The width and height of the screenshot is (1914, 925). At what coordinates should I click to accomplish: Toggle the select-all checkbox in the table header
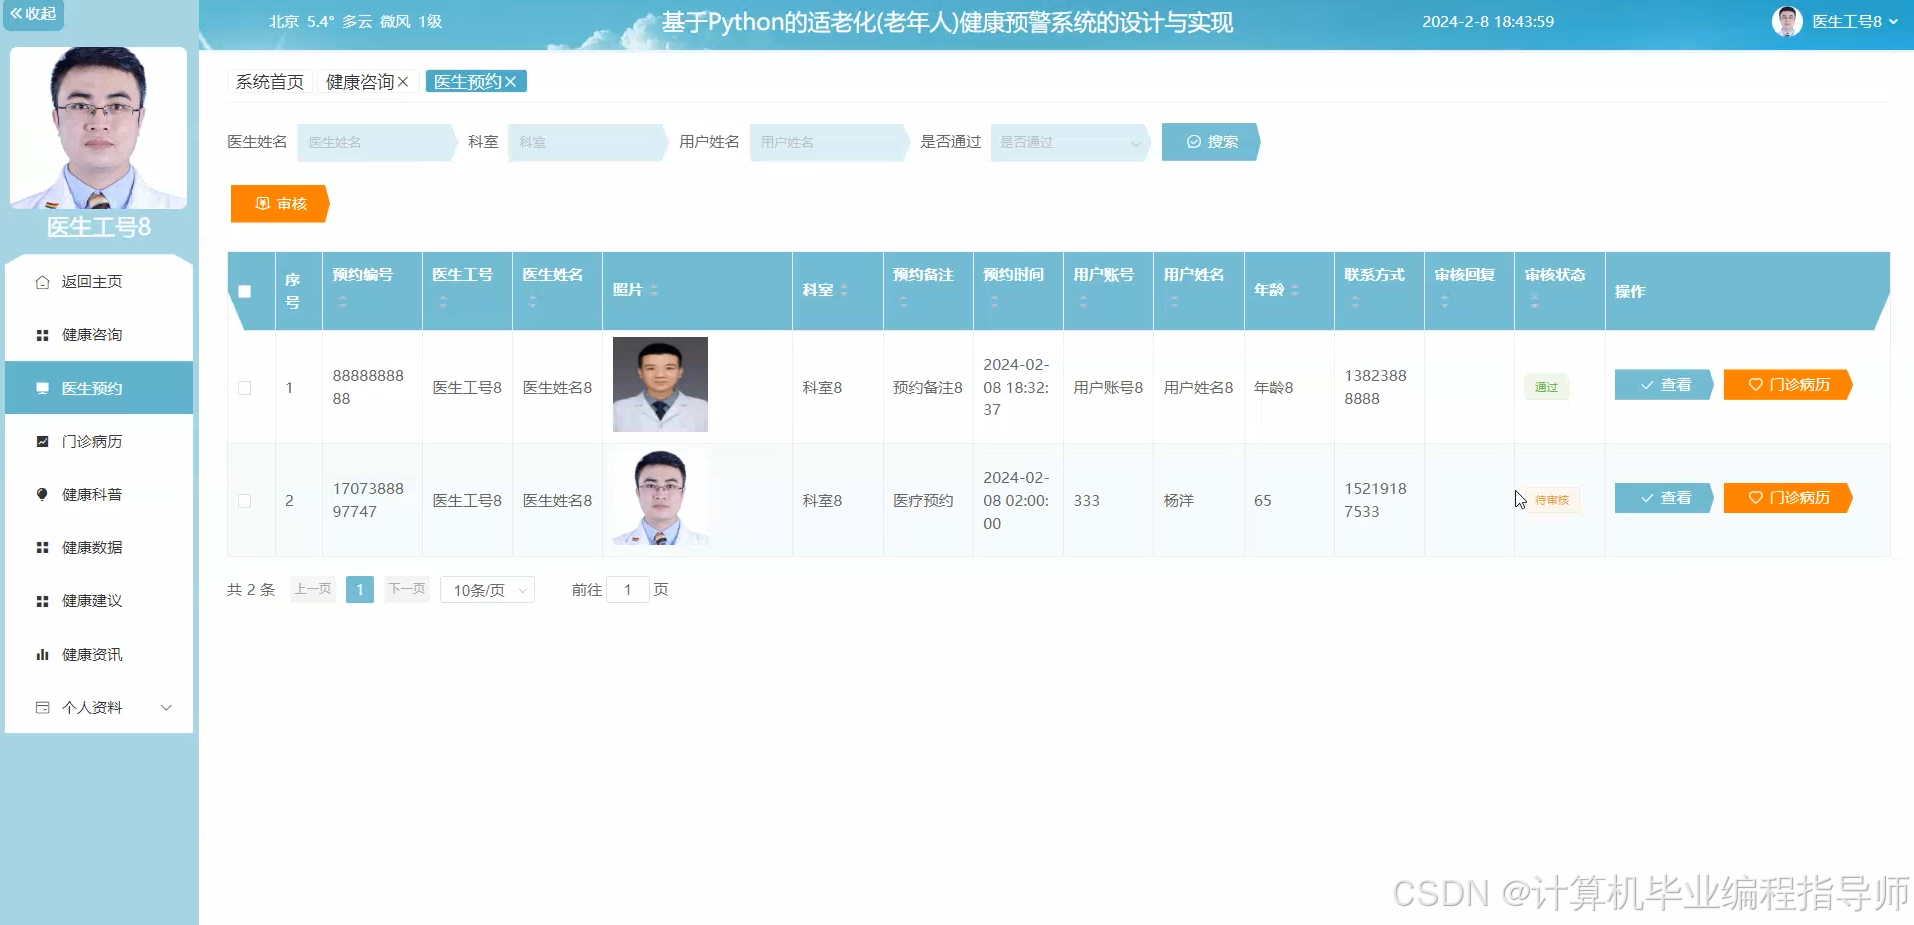coord(244,292)
